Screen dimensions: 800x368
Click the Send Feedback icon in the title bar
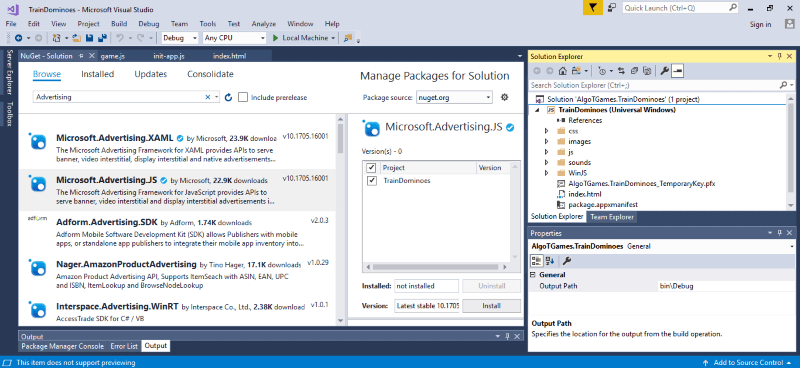click(612, 8)
